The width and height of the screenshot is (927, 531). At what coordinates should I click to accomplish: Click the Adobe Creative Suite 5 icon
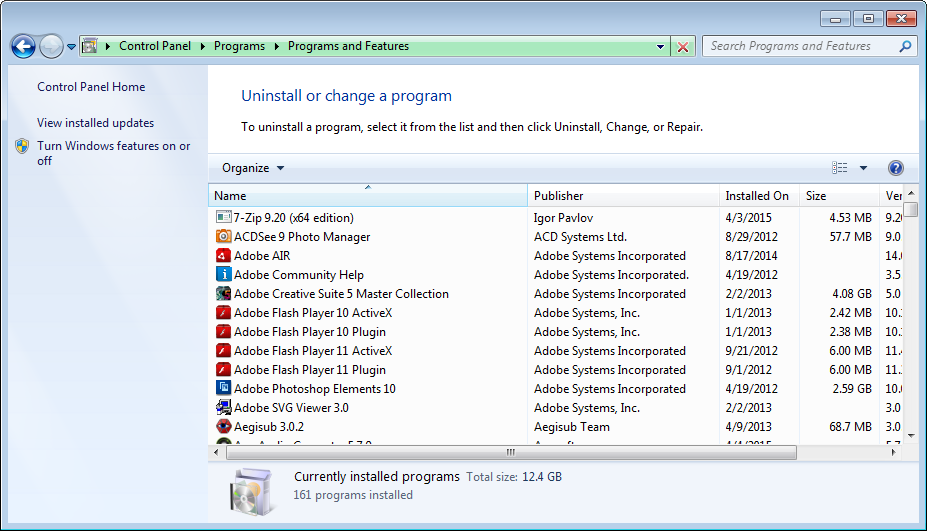pos(223,293)
